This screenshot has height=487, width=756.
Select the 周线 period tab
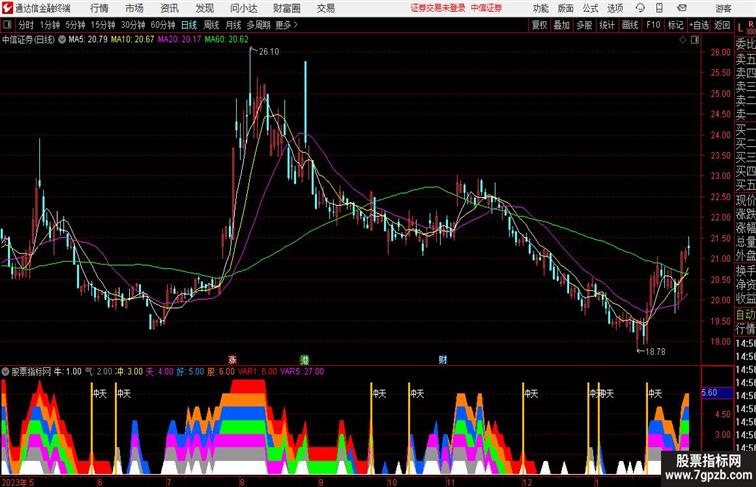211,25
